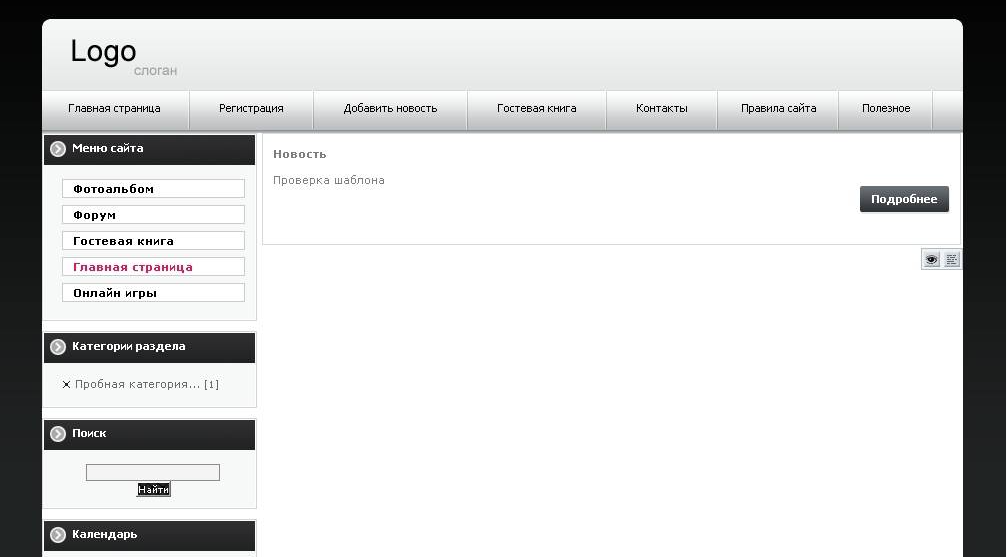Open the Регистрация navigation item
Screen dimensions: 1007x557
click(251, 109)
